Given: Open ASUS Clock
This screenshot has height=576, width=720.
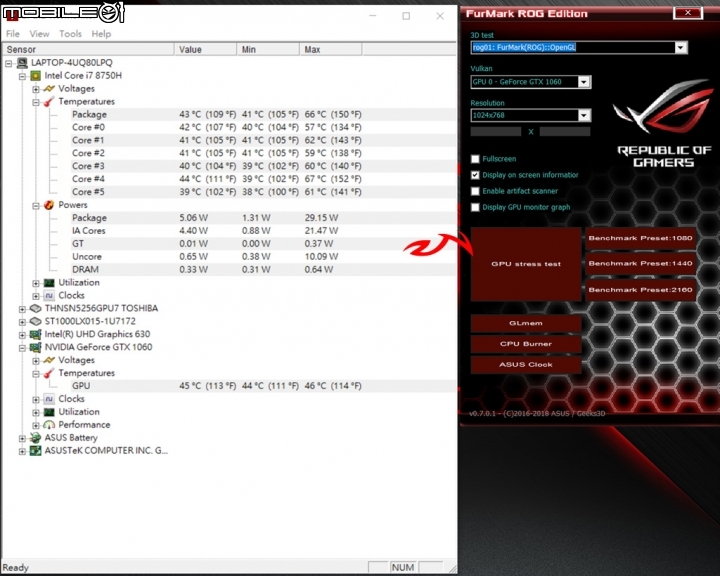Looking at the screenshot, I should tap(526, 365).
